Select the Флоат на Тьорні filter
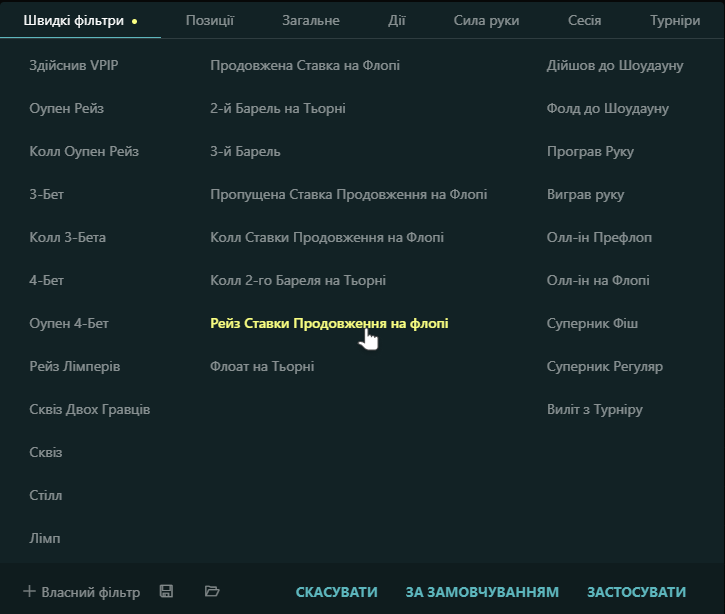Screen dimensions: 725x614 pyautogui.click(x=262, y=366)
